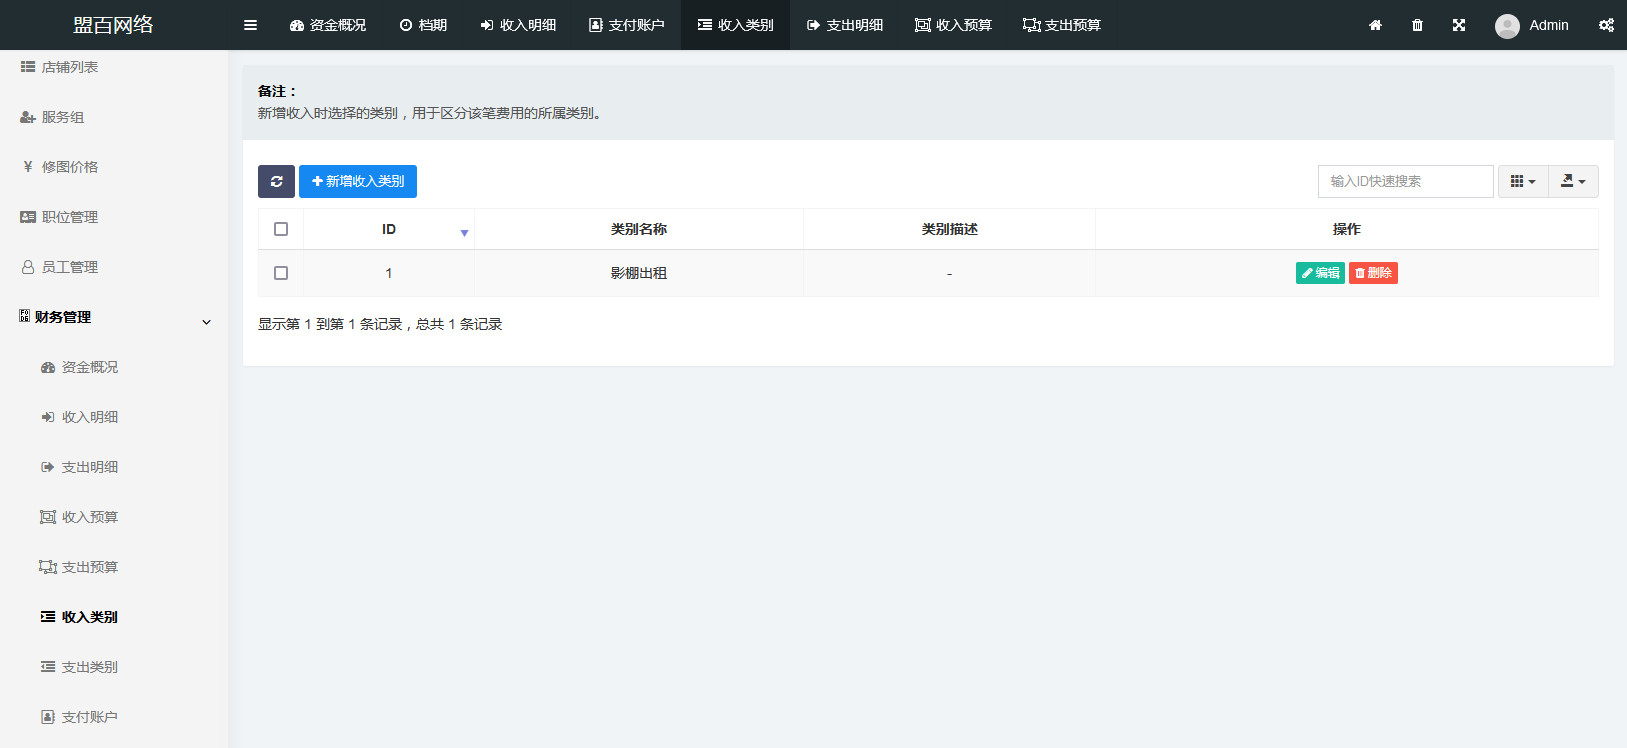Viewport: 1627px width, 748px height.
Task: Click the refresh table button
Action: 276,181
